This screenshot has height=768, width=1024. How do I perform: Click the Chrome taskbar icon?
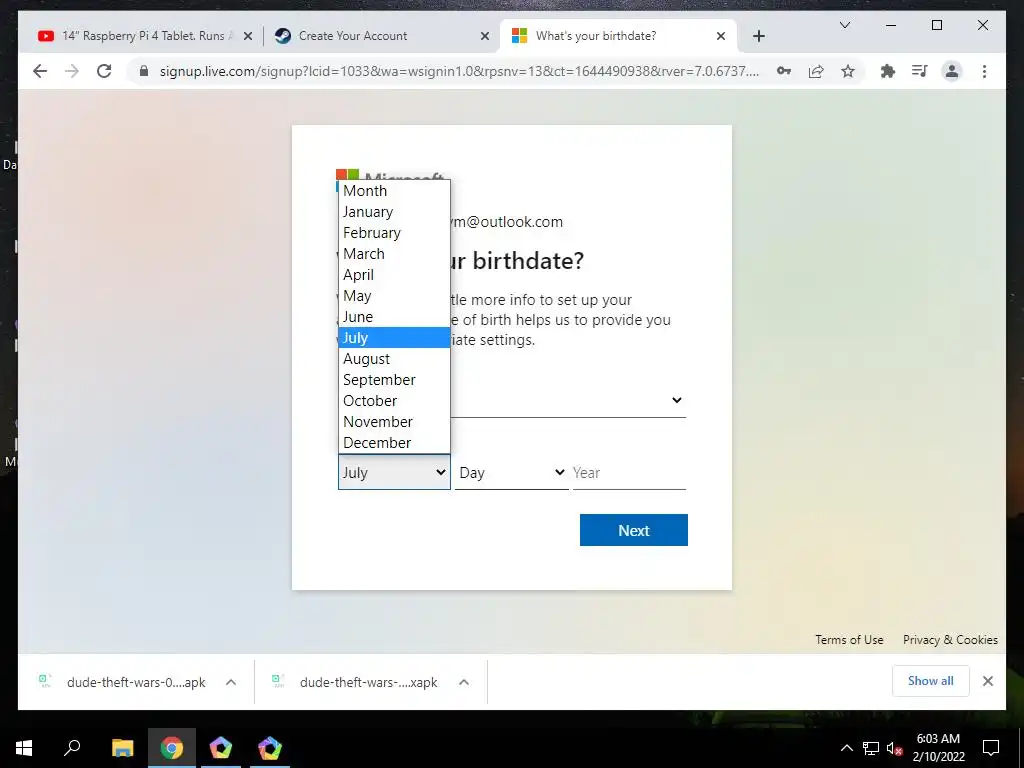(172, 747)
